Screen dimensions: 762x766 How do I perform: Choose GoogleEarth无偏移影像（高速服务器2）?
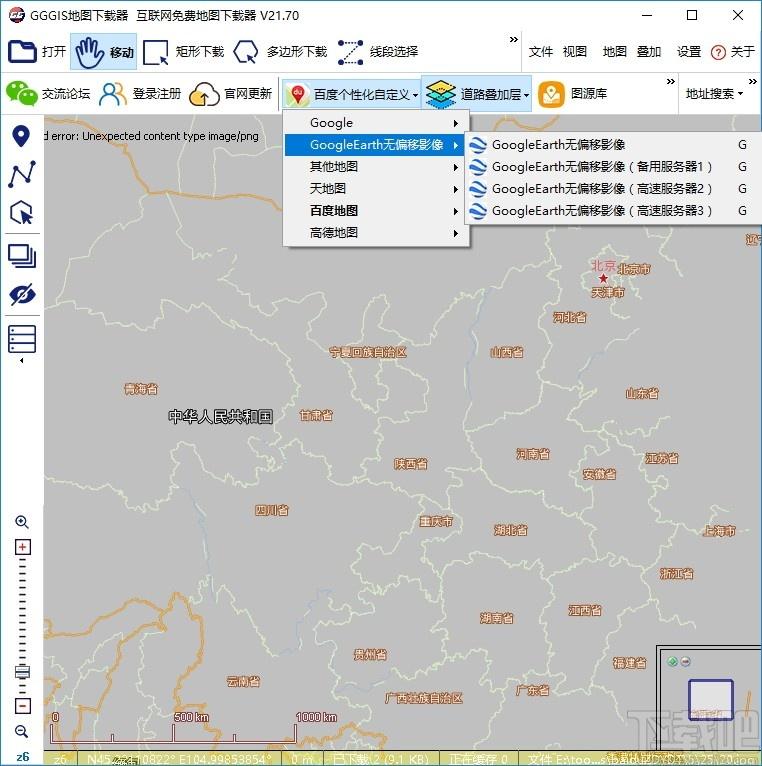tap(614, 189)
